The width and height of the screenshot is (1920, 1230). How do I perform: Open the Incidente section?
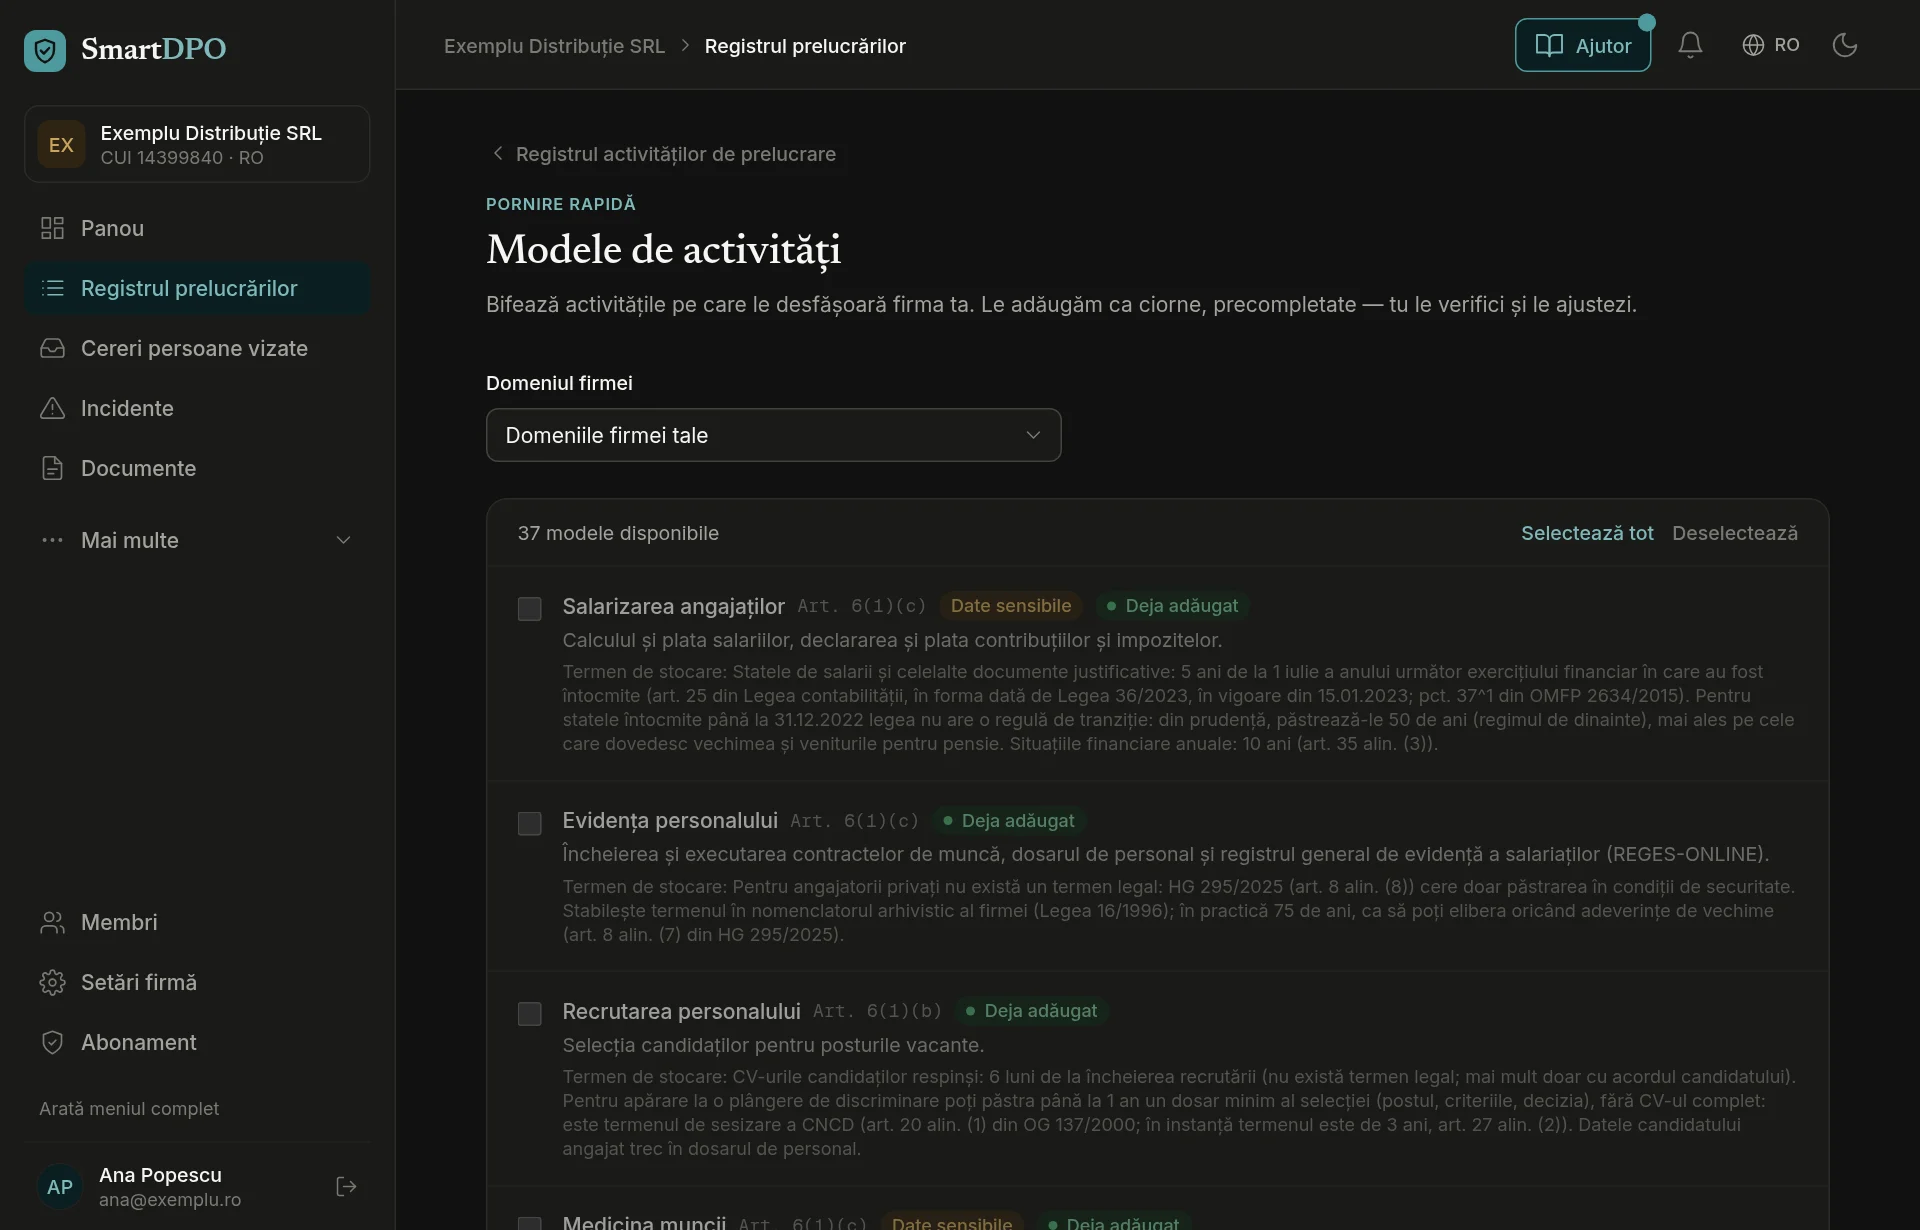197,408
